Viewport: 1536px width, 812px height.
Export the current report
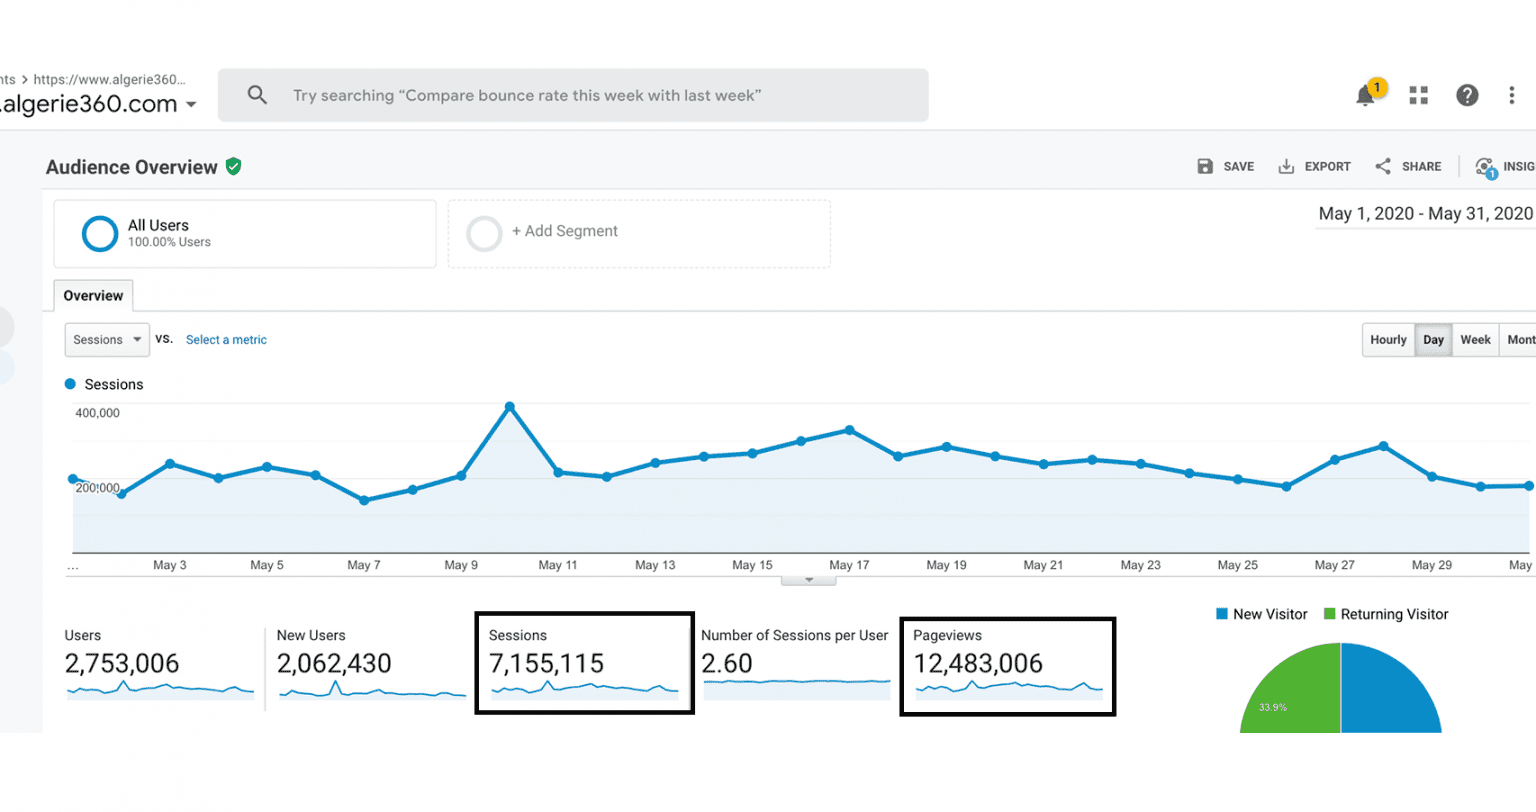pyautogui.click(x=1314, y=166)
